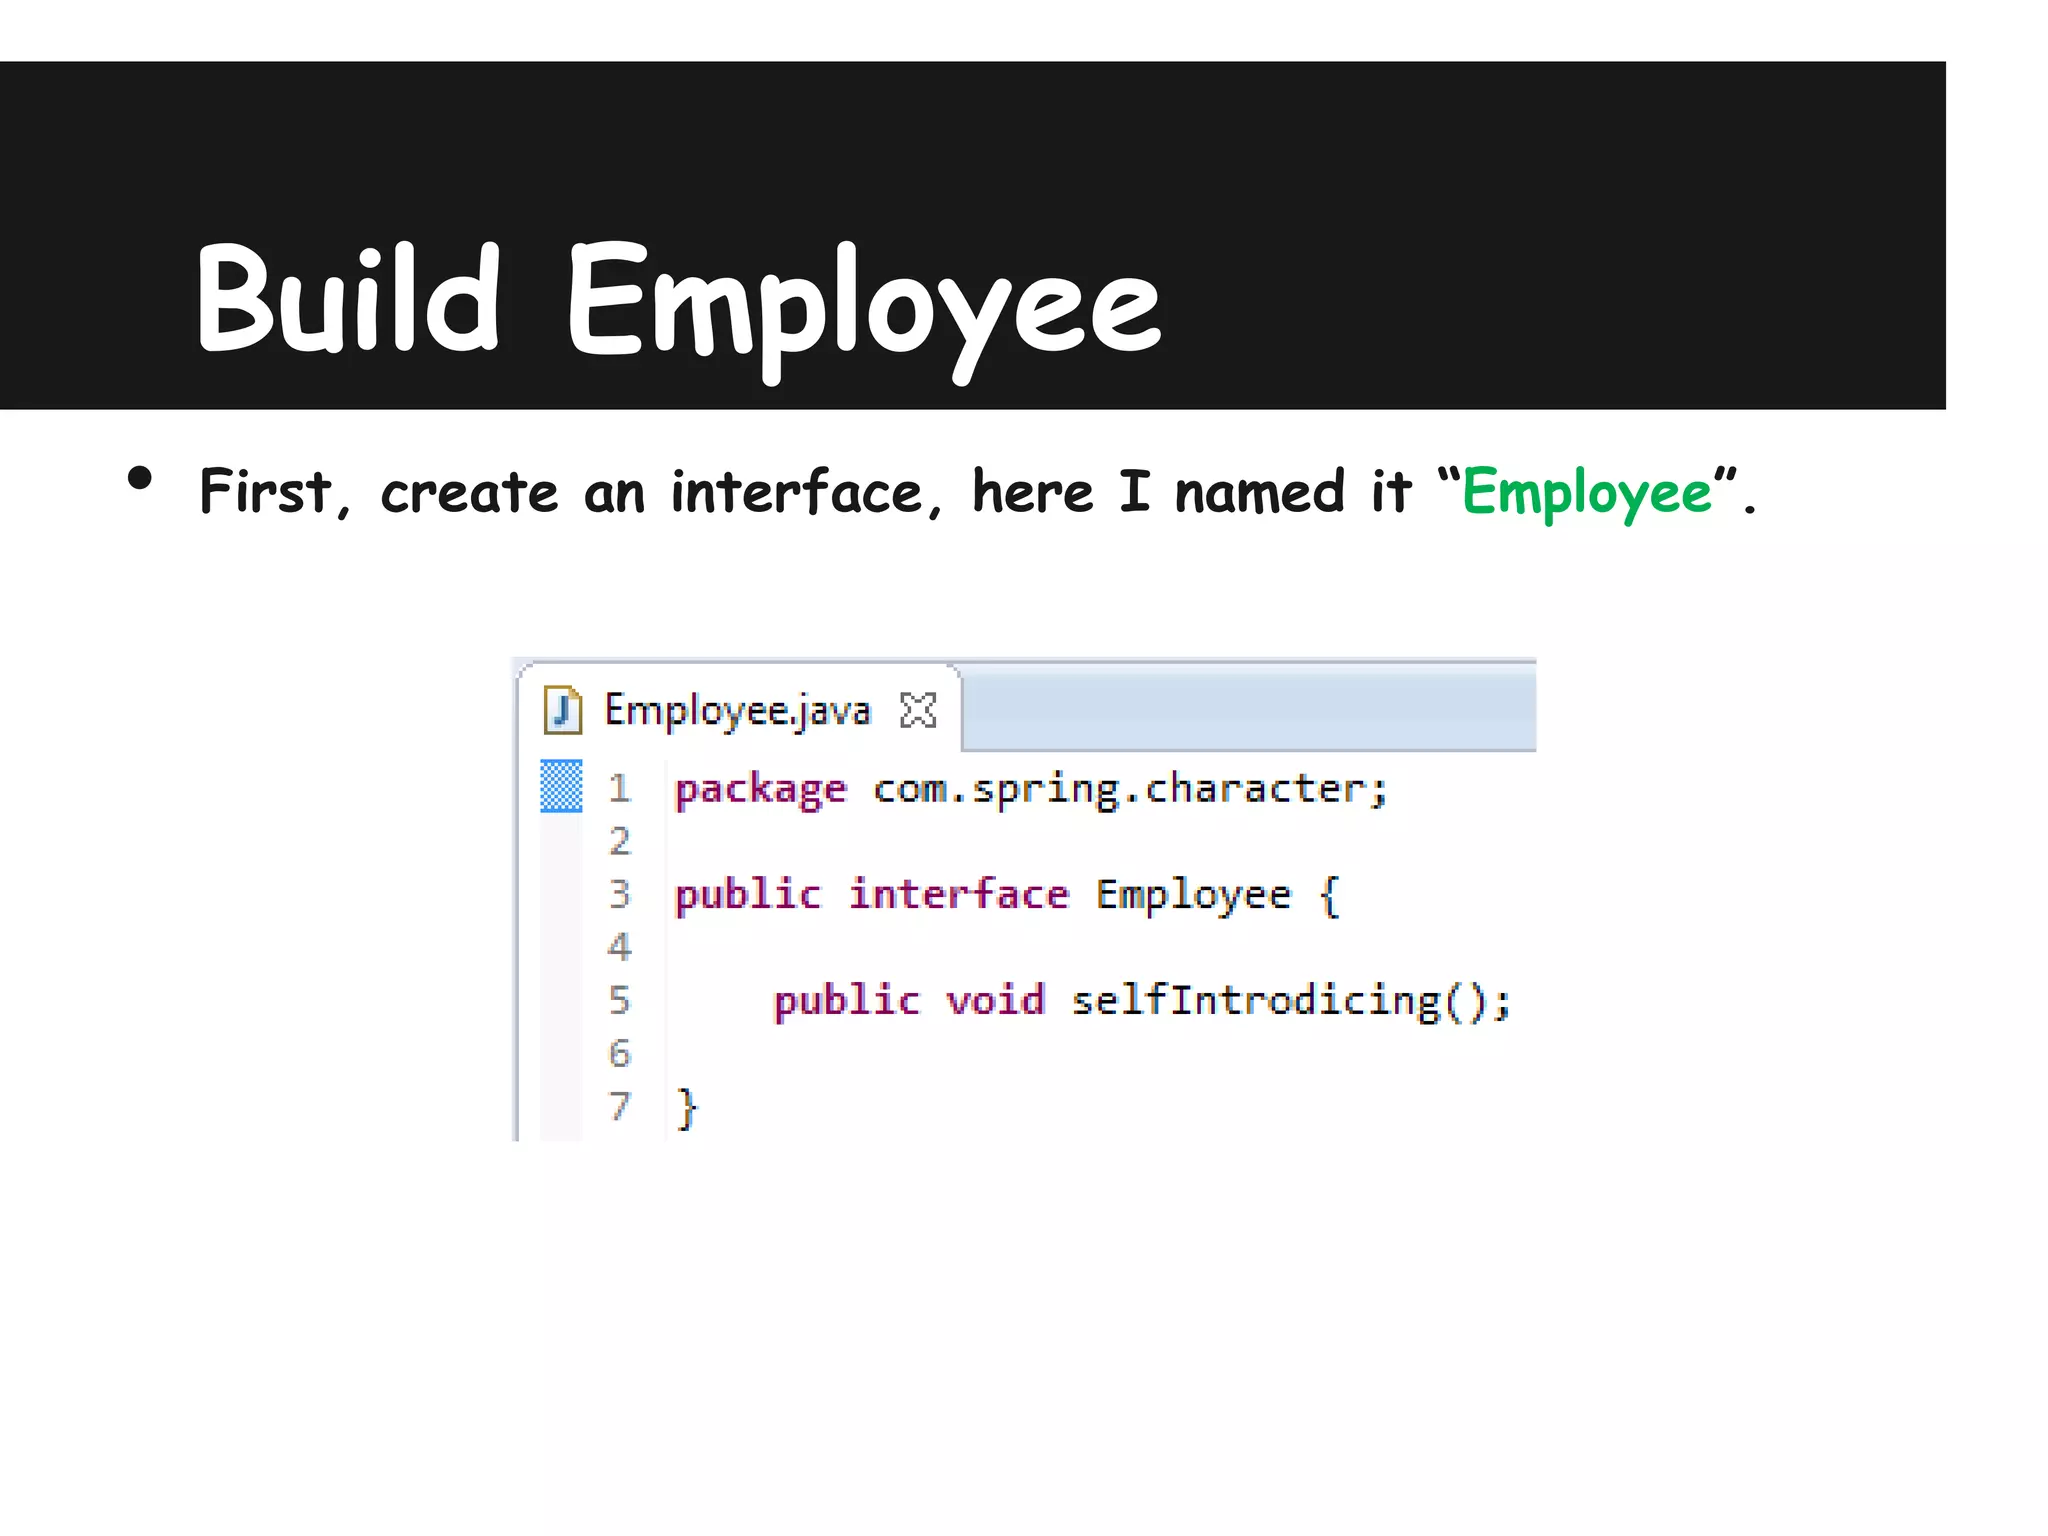The image size is (2048, 1536).
Task: Click line number 3 in the gutter
Action: 619,894
